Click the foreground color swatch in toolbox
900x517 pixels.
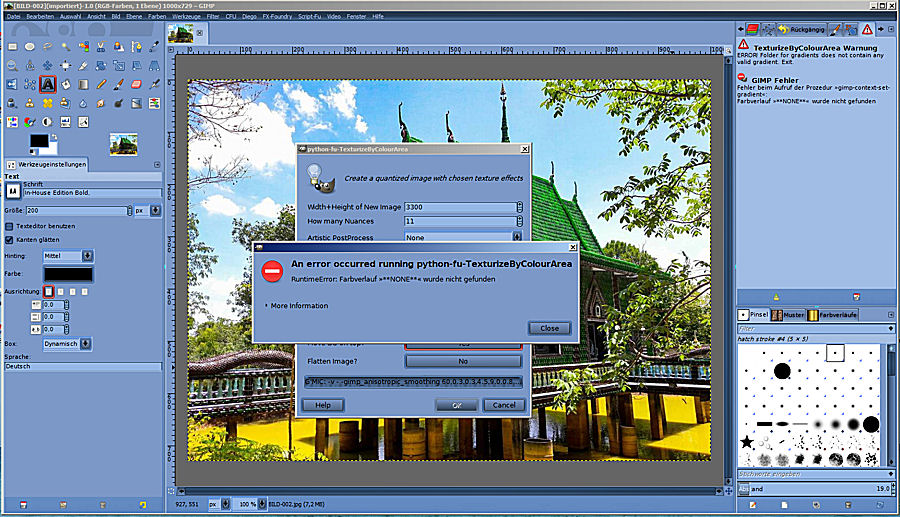39,141
